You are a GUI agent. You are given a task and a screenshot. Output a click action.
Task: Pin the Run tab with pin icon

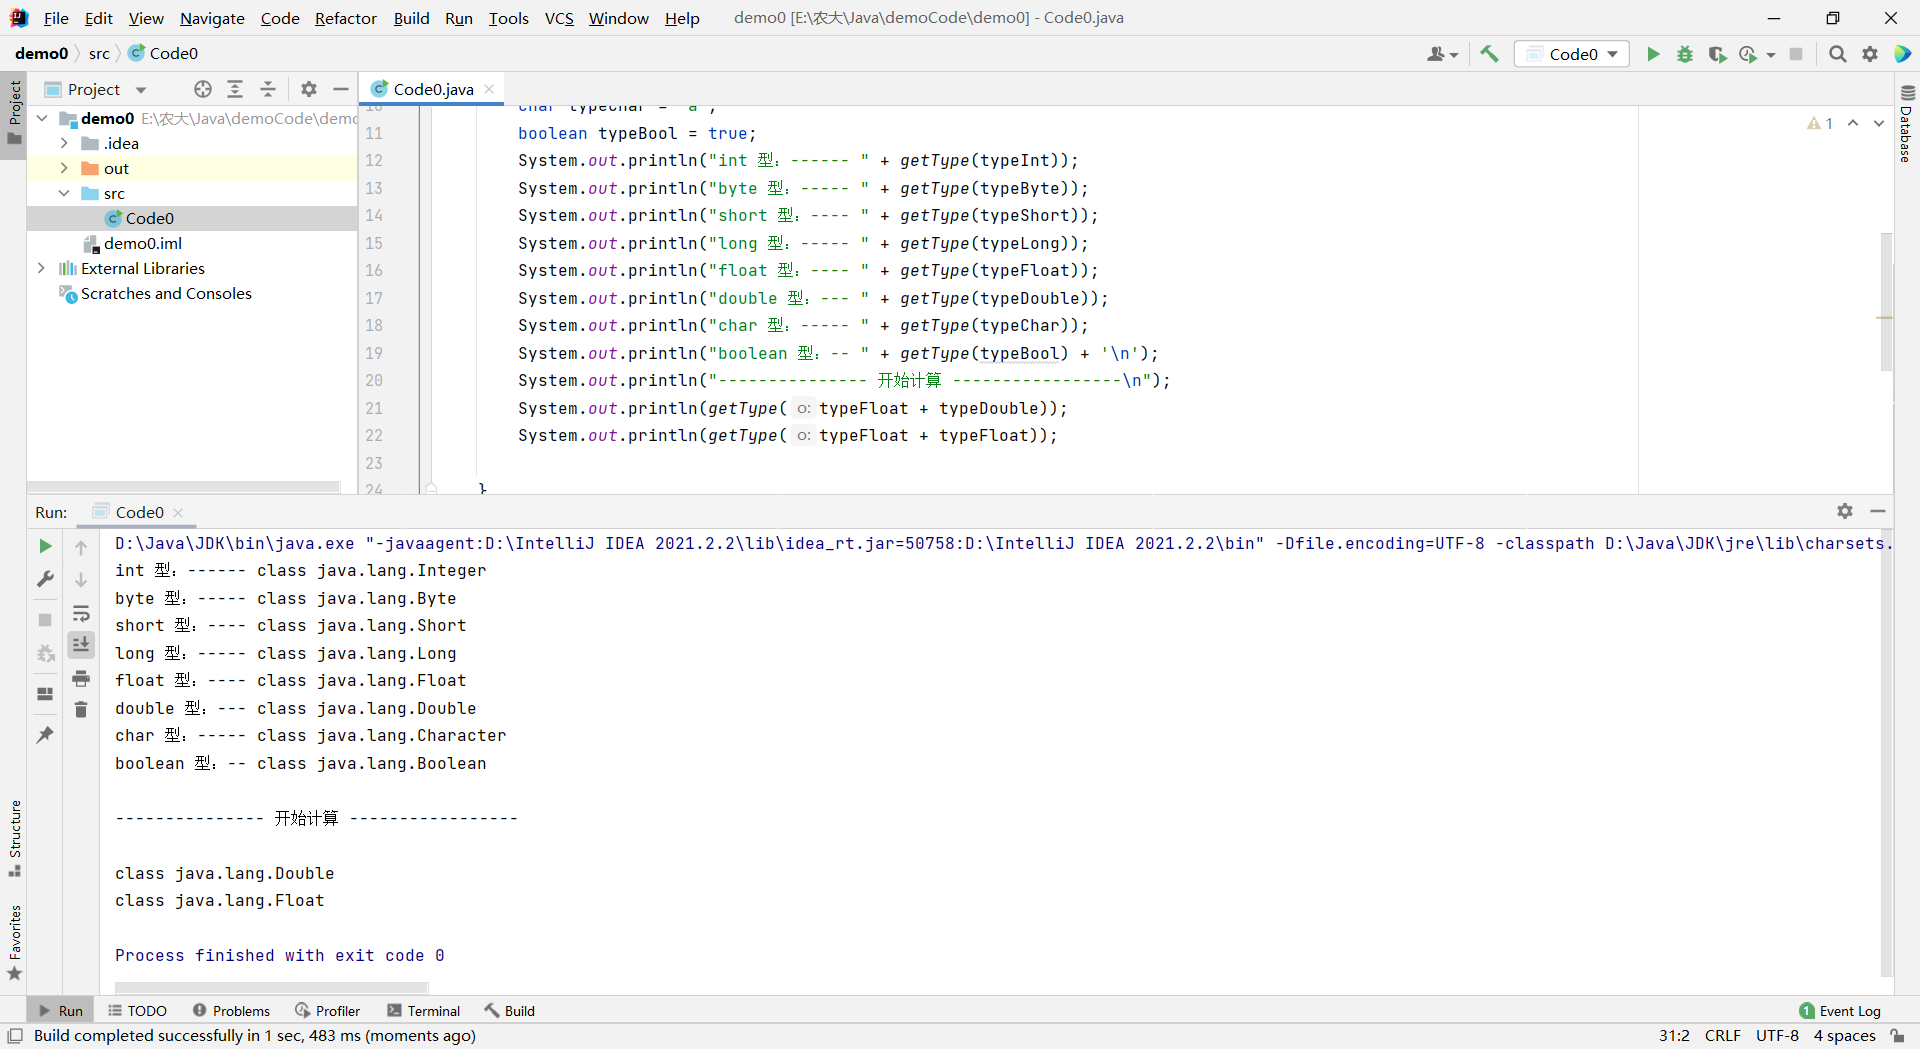click(x=45, y=735)
